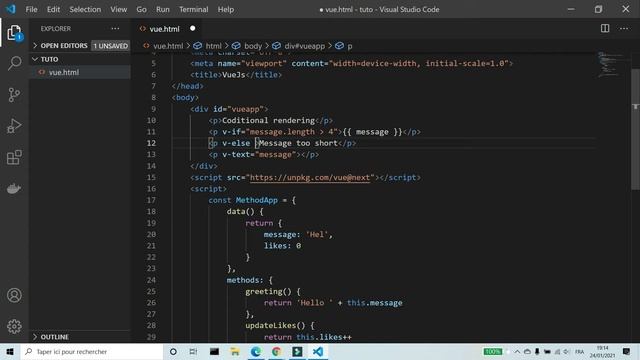Open the Terminal menu
The image size is (640, 360).
[193, 9]
